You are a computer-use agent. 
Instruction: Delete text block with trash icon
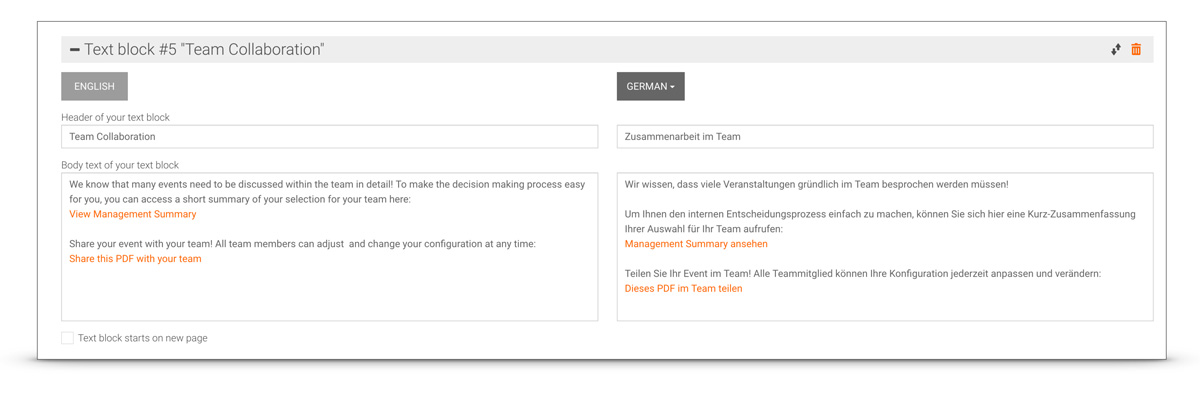click(x=1136, y=50)
